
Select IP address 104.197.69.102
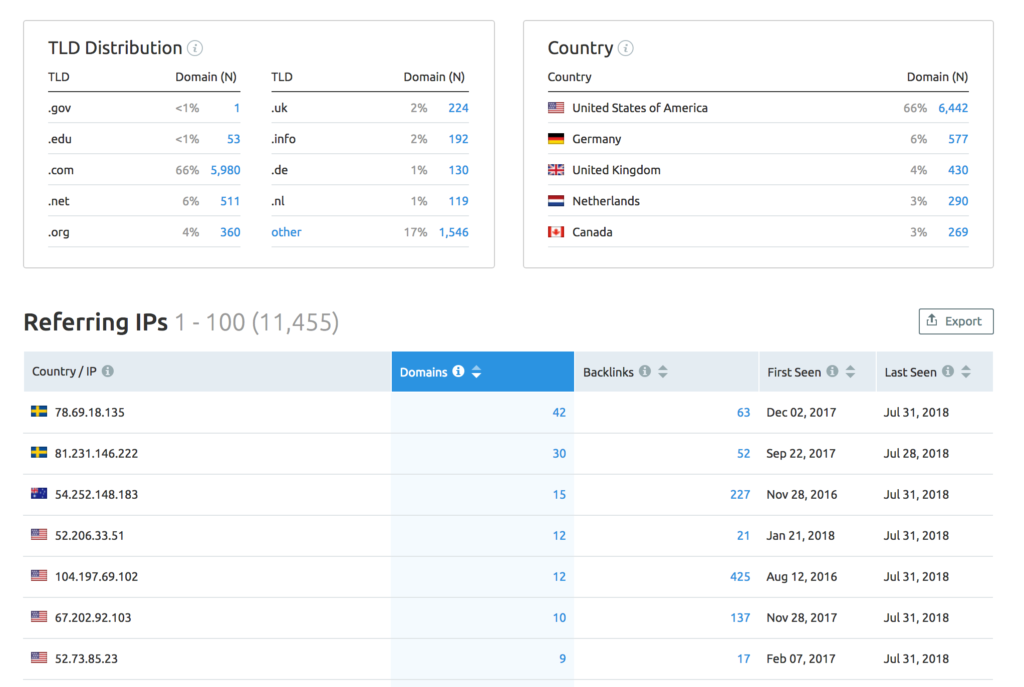[x=96, y=577]
